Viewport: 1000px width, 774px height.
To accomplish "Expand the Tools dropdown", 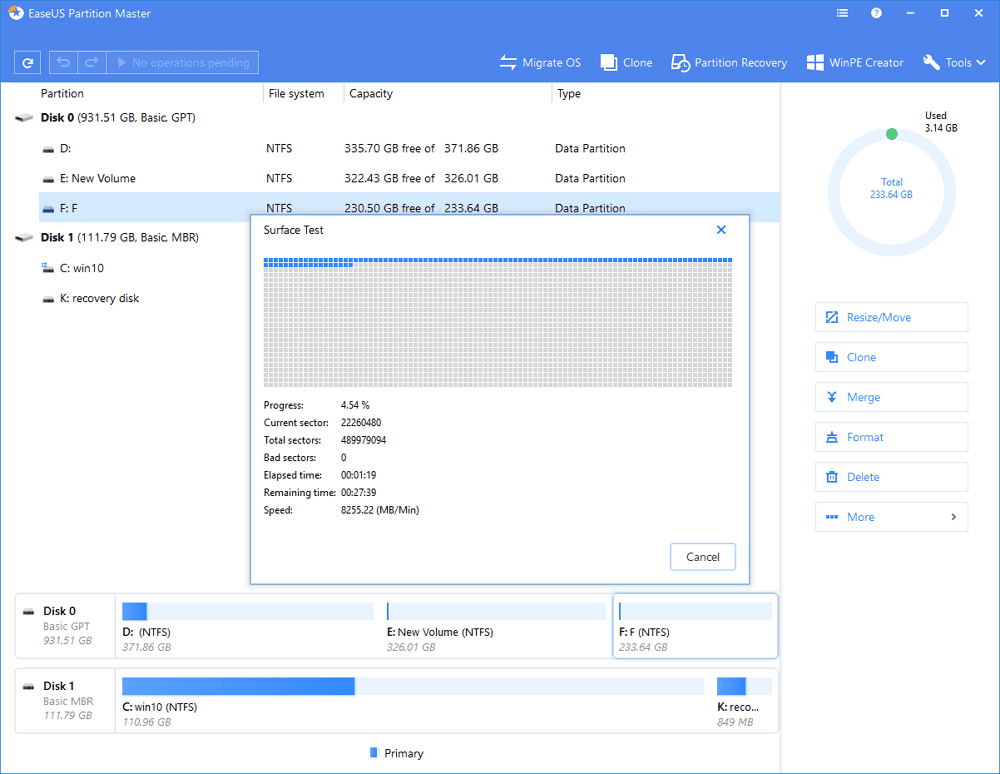I will click(x=955, y=63).
